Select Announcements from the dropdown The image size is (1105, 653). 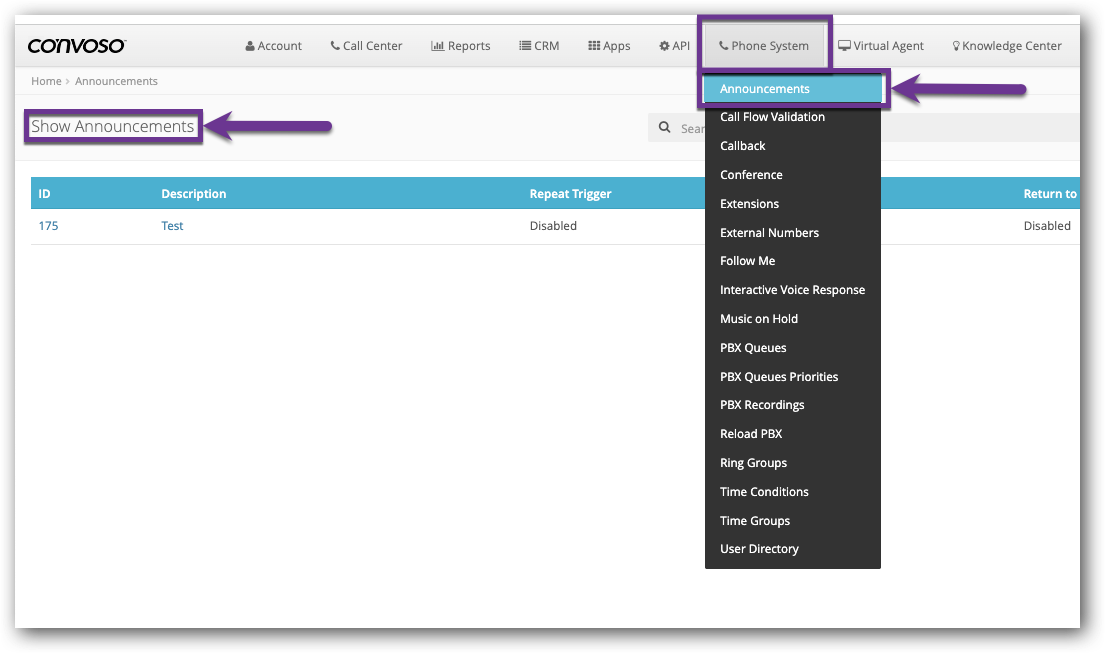coord(765,89)
